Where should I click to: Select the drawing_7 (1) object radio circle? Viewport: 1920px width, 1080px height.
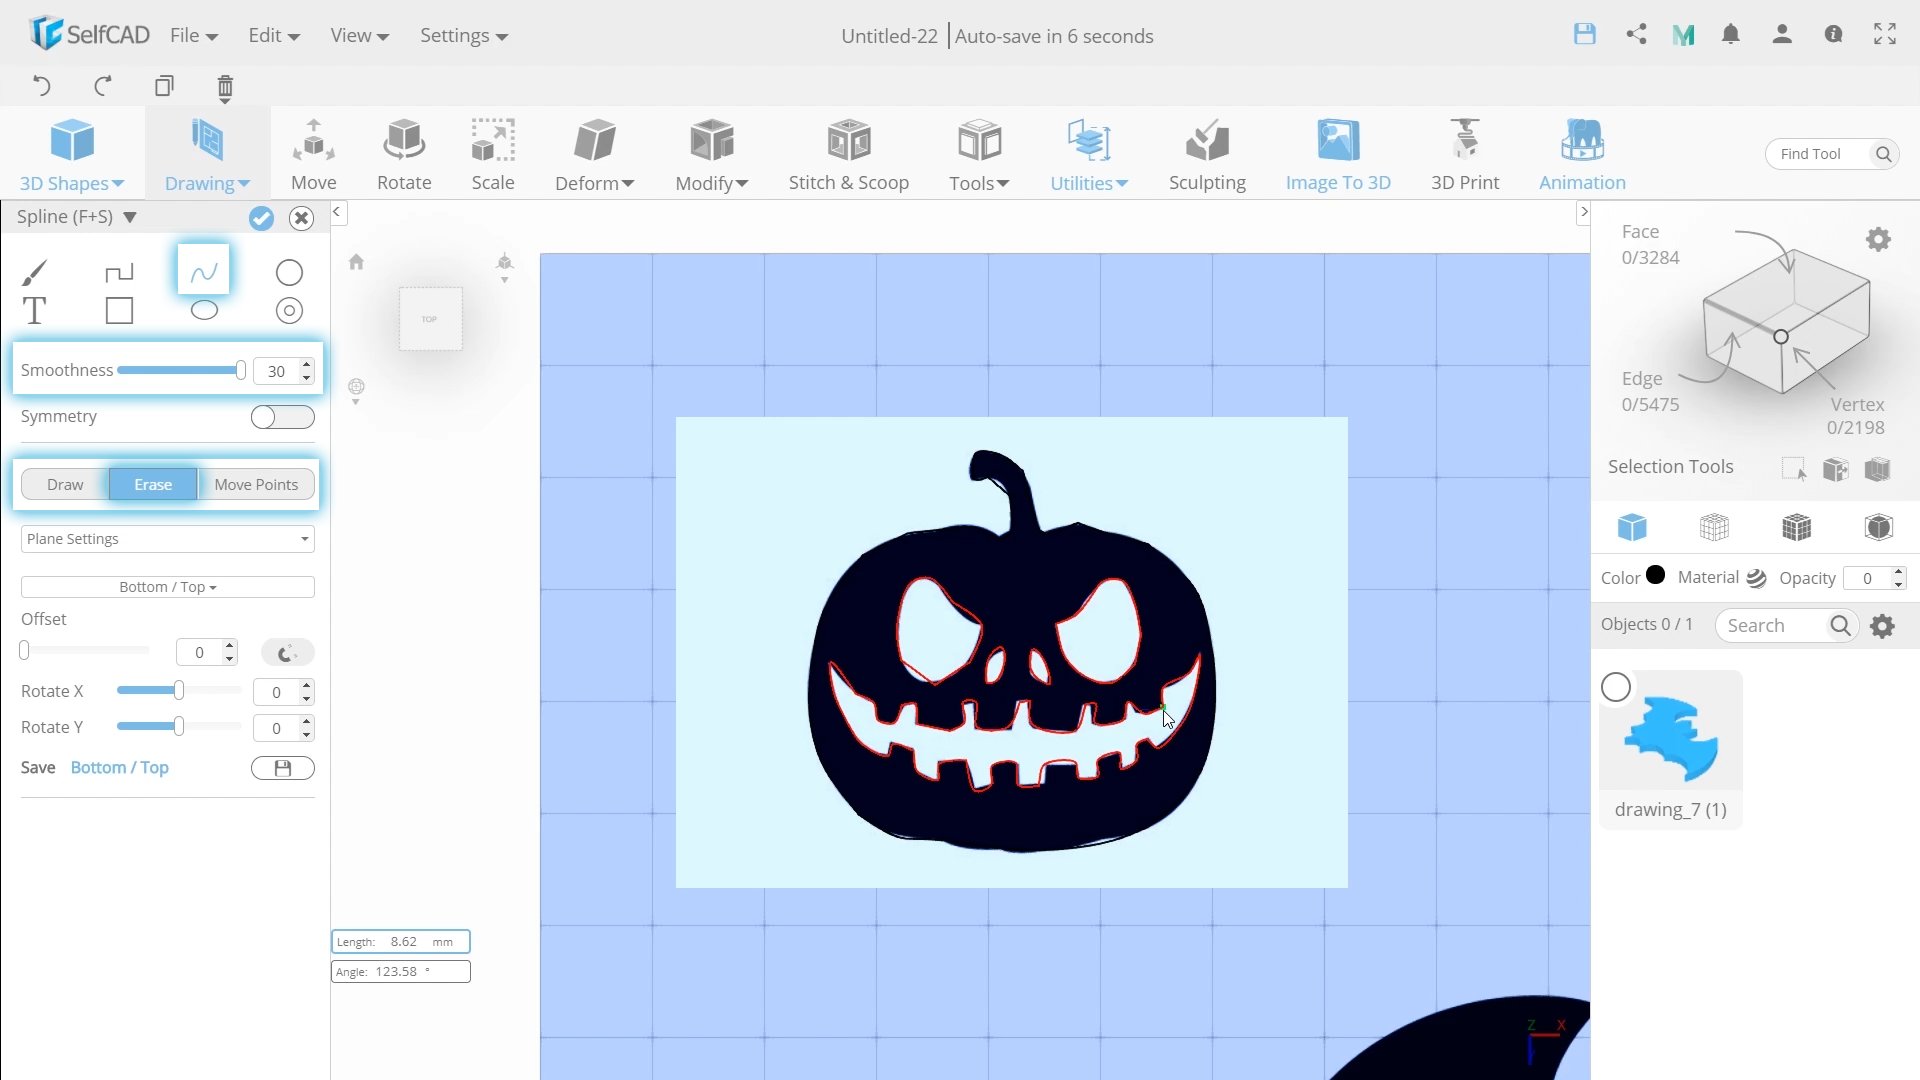(x=1616, y=687)
